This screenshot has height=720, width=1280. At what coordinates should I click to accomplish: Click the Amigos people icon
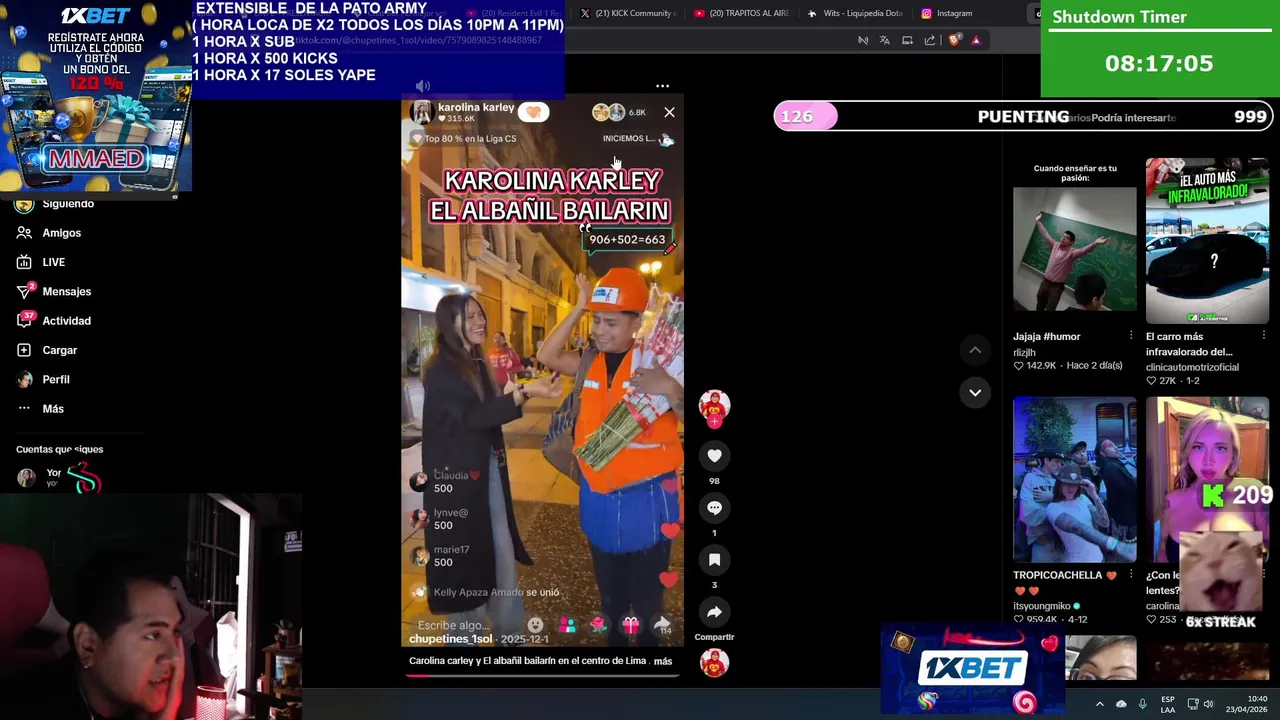click(24, 233)
